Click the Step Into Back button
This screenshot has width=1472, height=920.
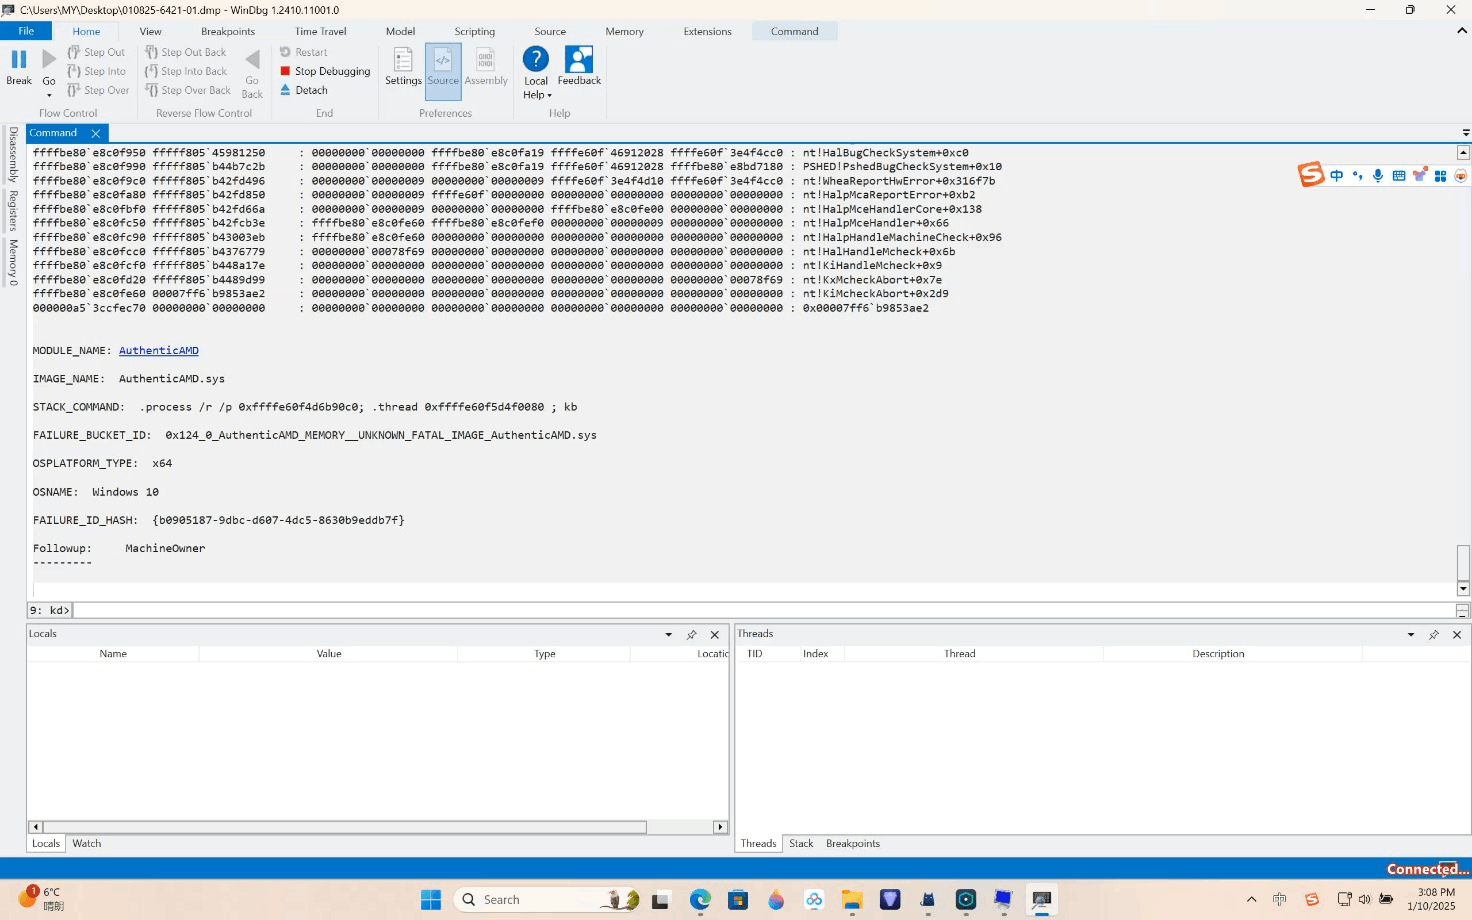tap(186, 71)
